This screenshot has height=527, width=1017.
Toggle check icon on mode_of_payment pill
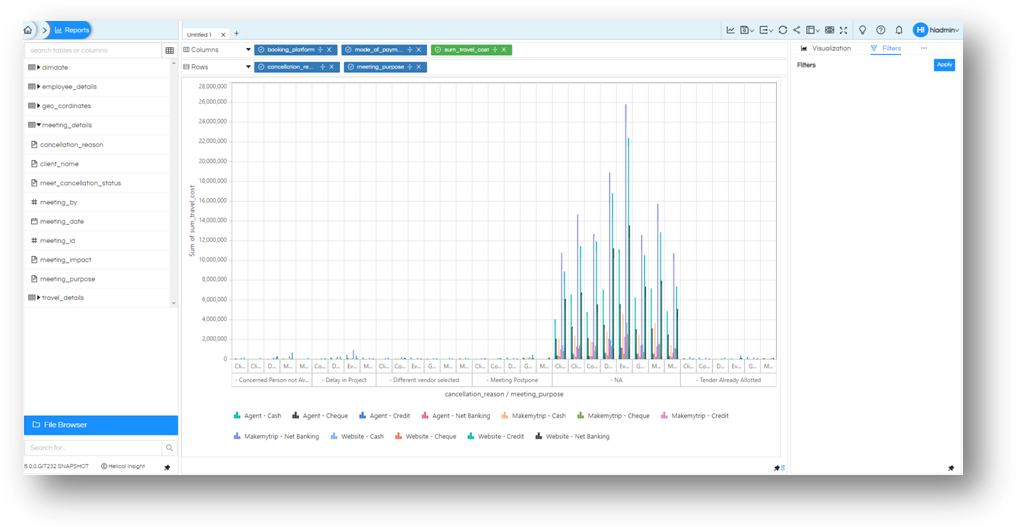point(348,49)
